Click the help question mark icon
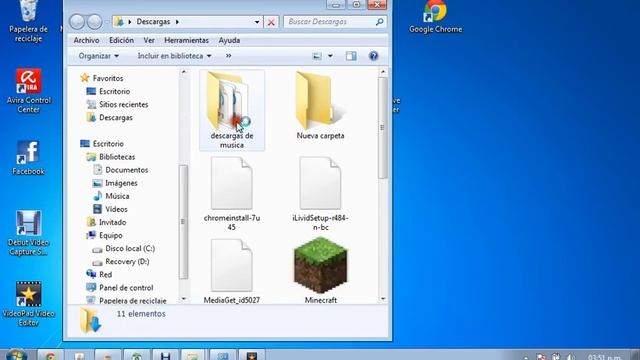The height and width of the screenshot is (360, 640). point(373,56)
